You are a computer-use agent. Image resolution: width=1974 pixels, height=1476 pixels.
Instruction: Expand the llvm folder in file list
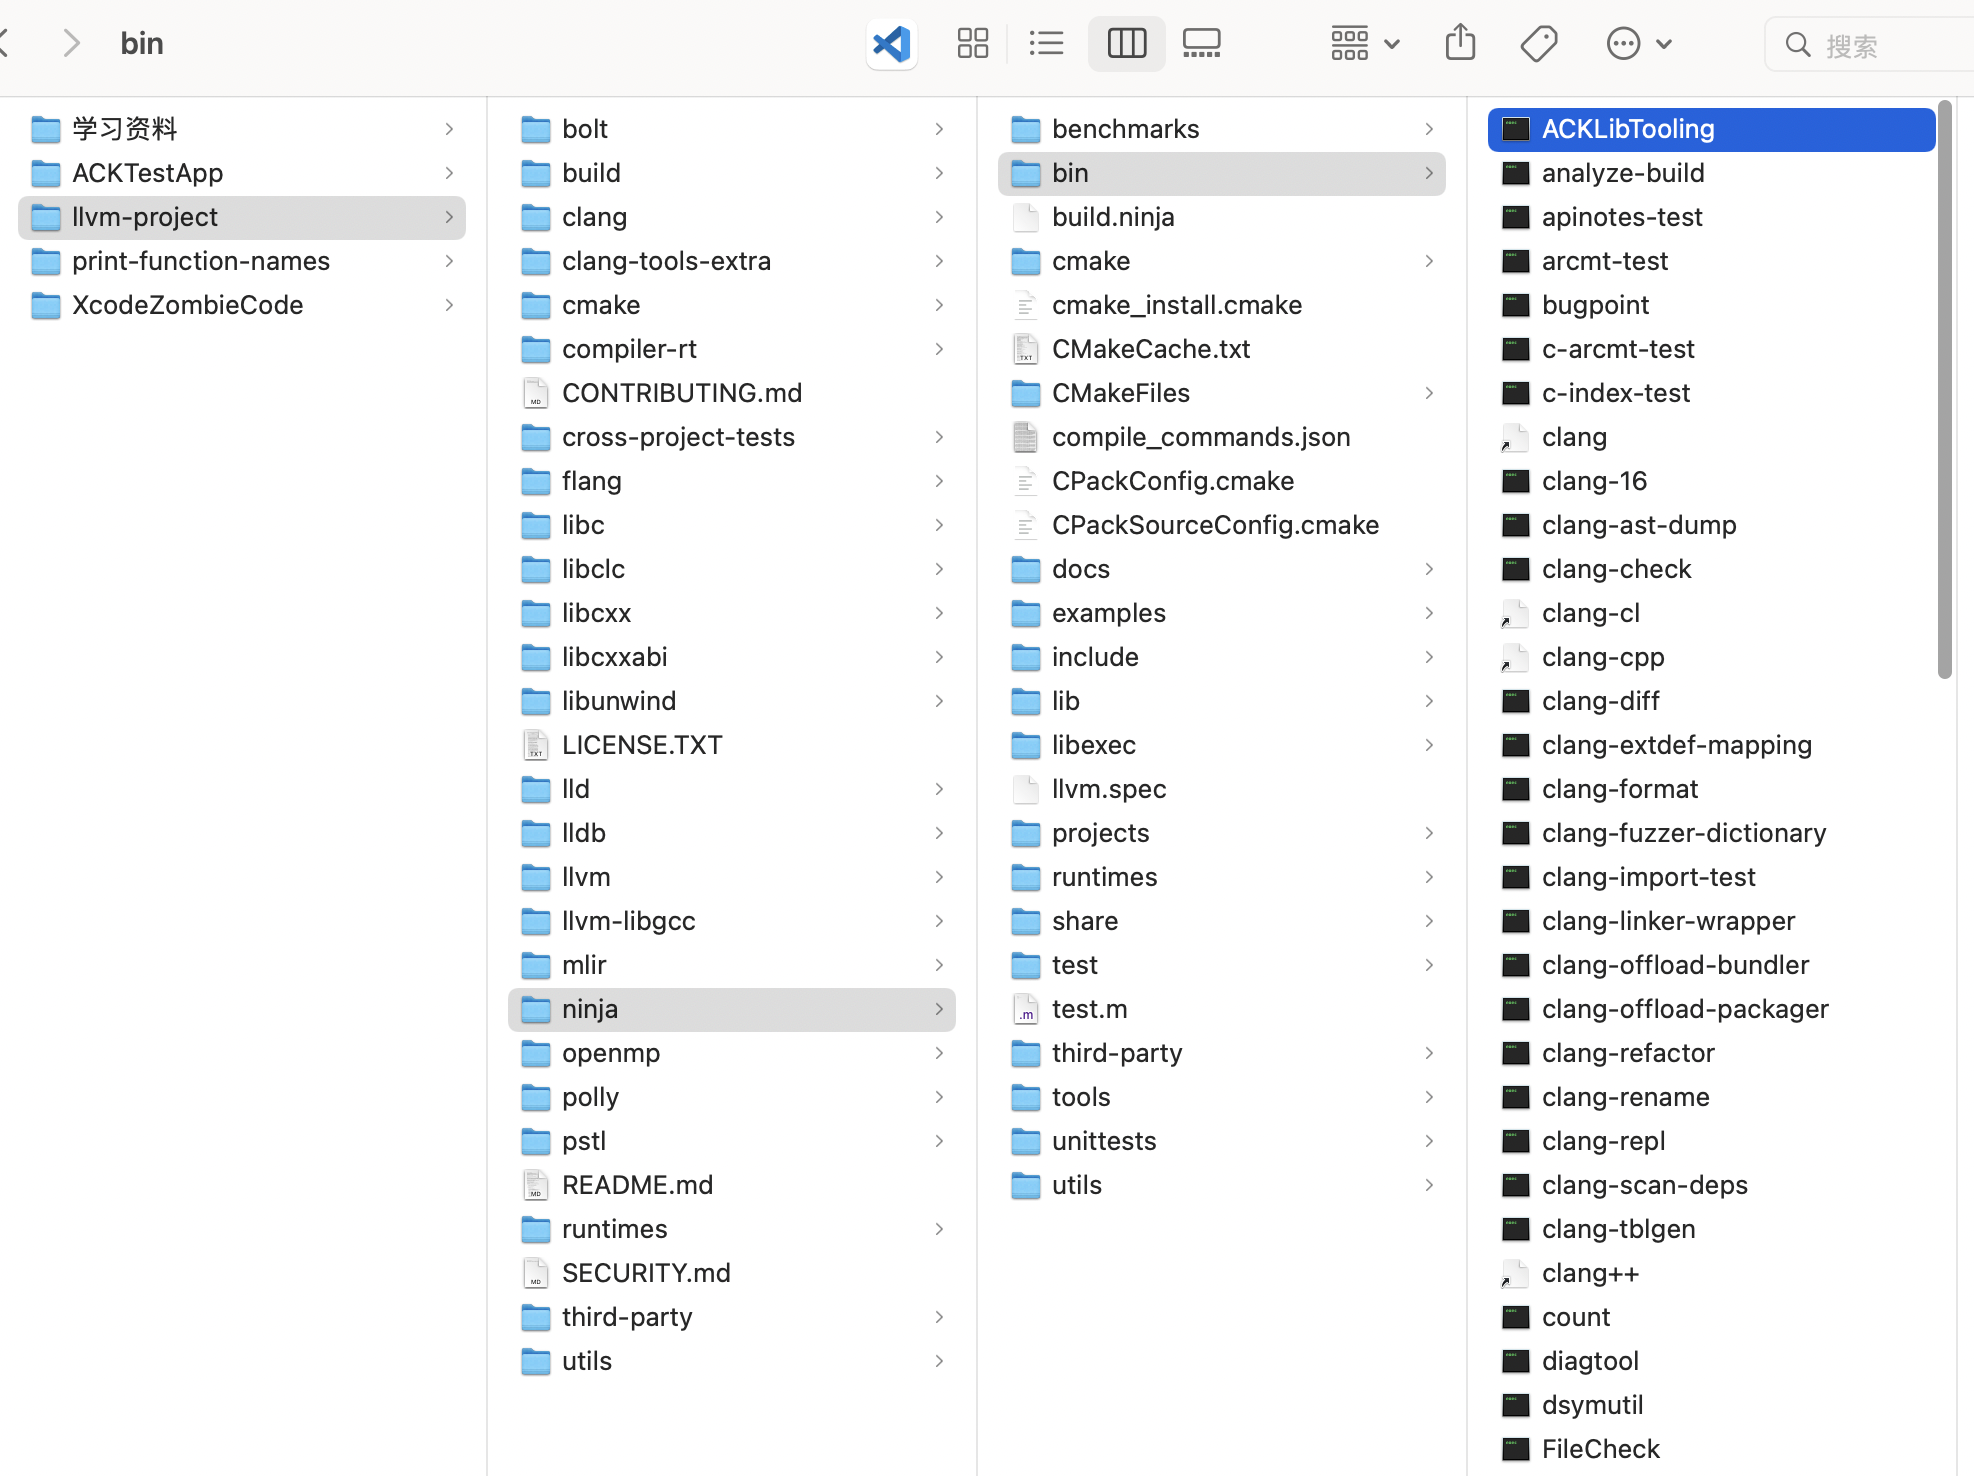click(586, 876)
